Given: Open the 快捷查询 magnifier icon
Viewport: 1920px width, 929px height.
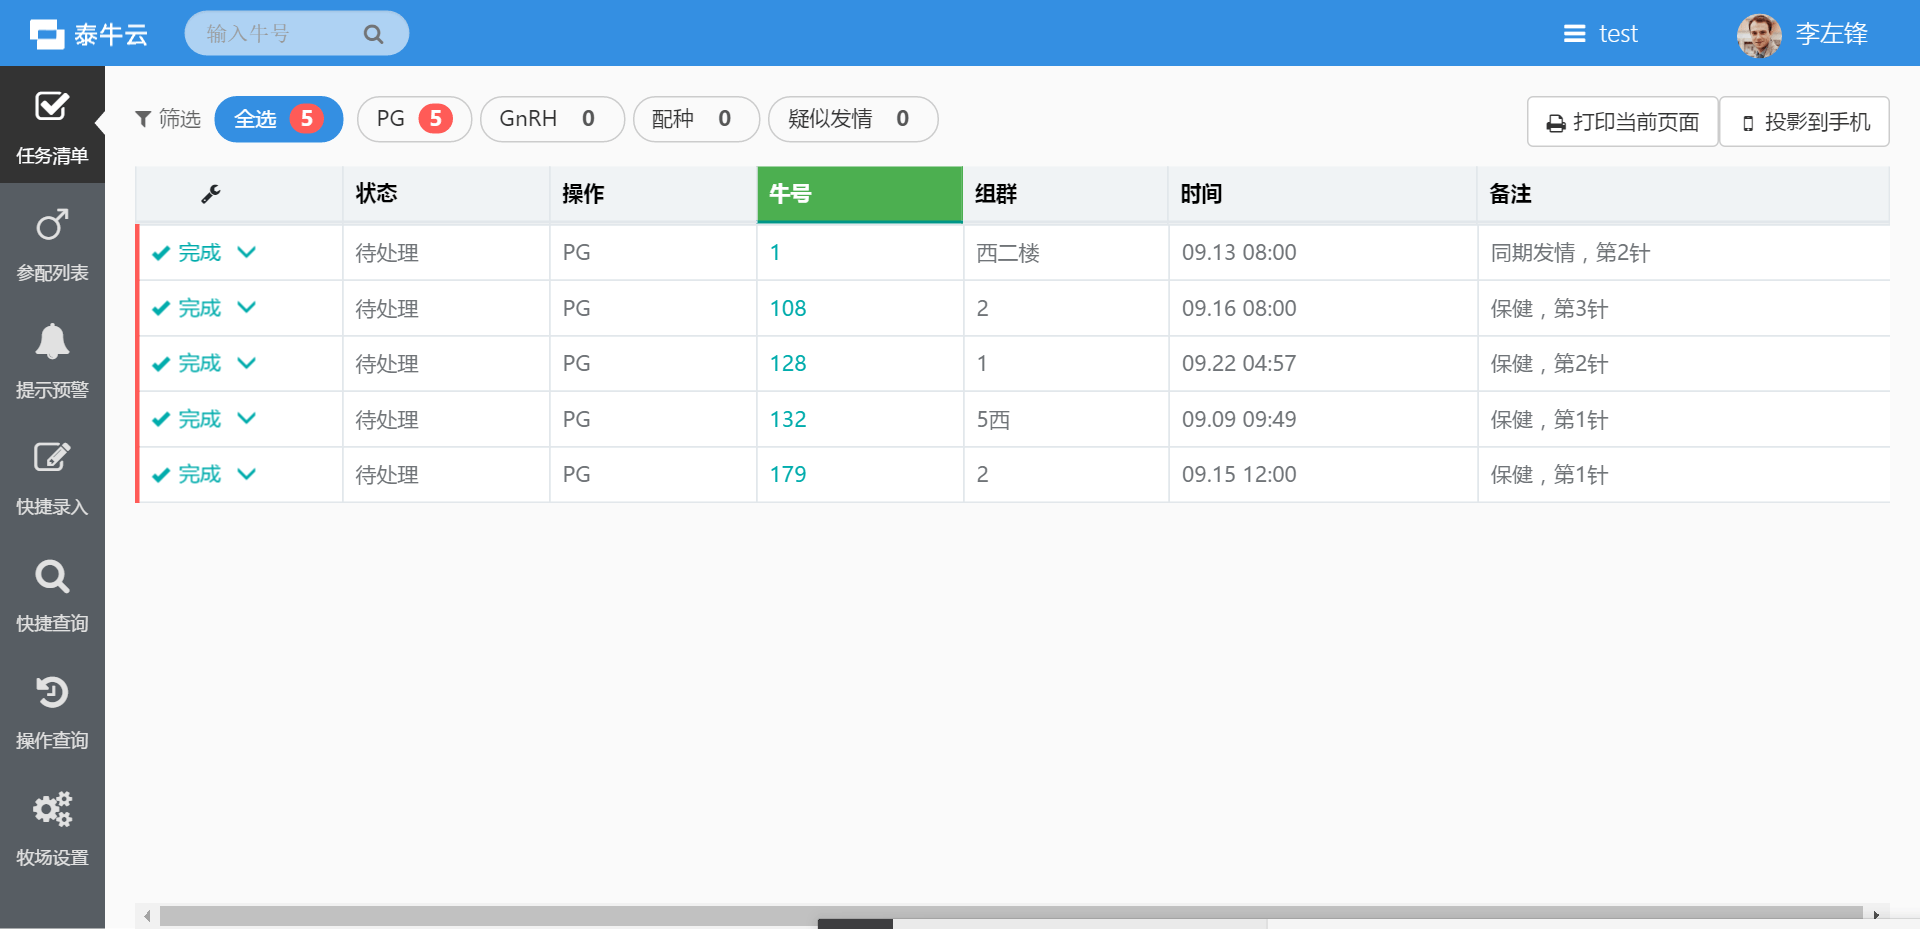Looking at the screenshot, I should pos(52,576).
